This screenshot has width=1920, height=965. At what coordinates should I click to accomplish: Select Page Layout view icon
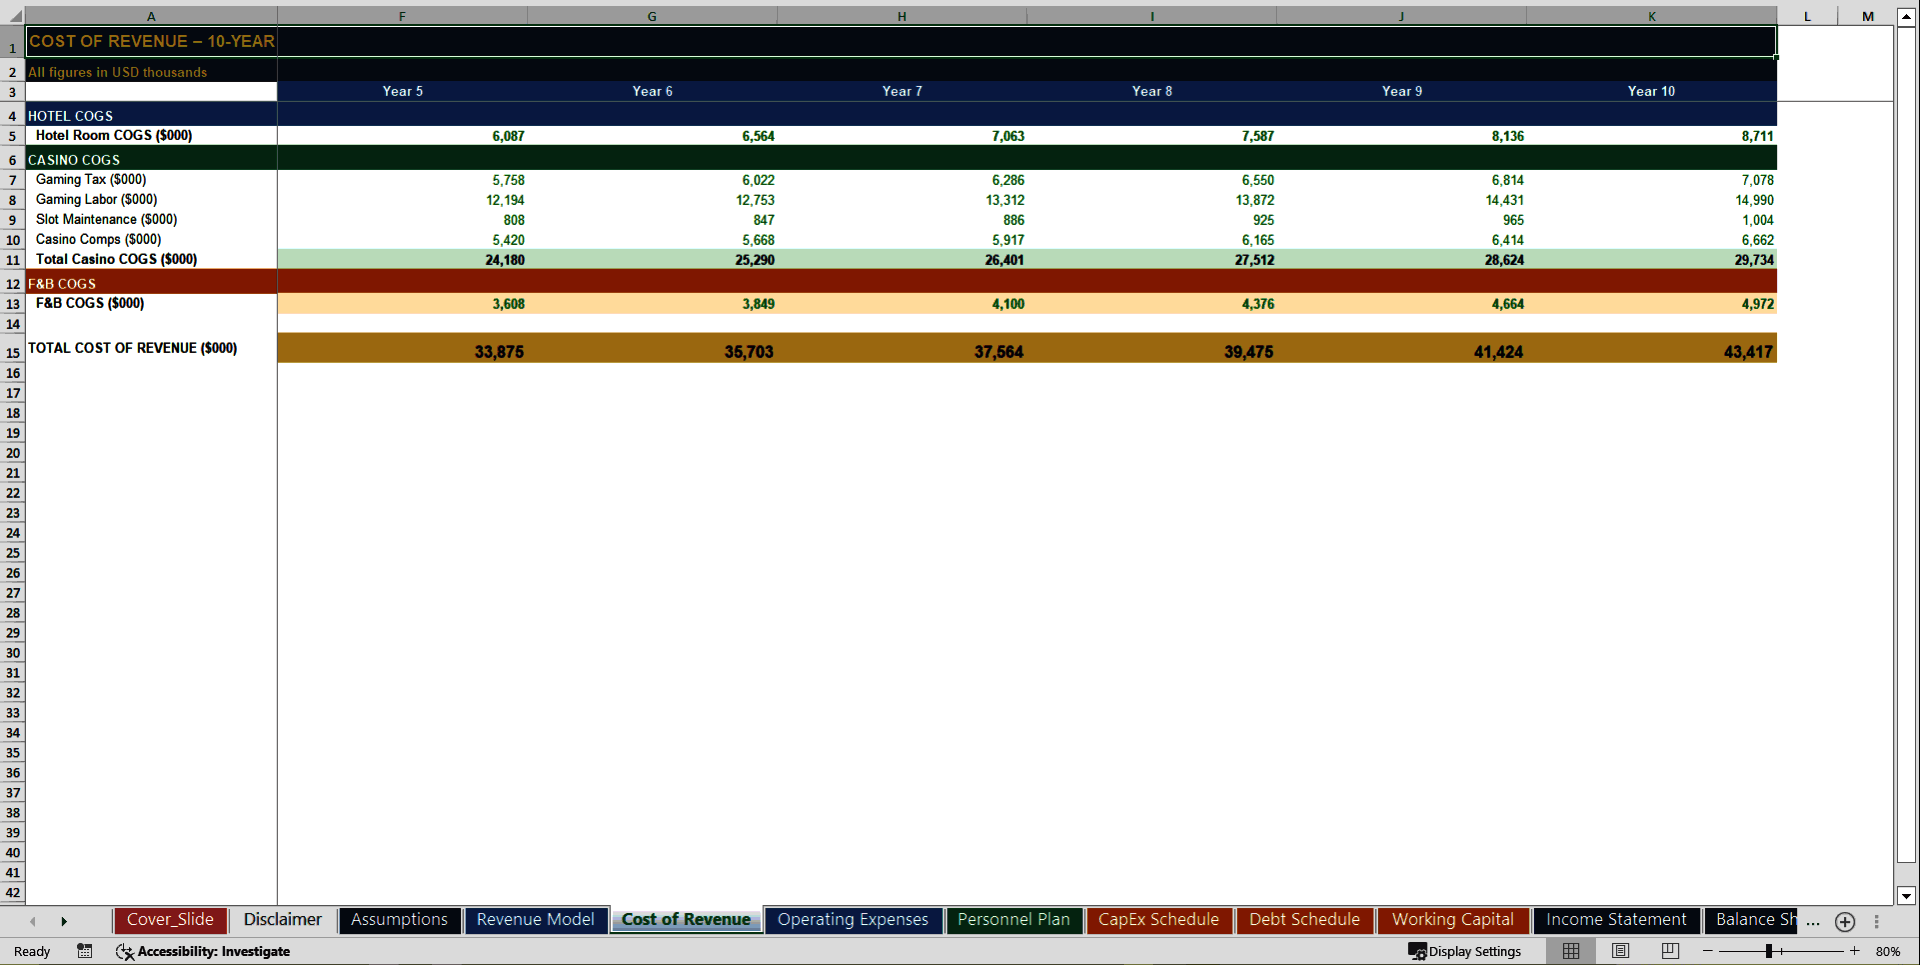click(x=1620, y=951)
